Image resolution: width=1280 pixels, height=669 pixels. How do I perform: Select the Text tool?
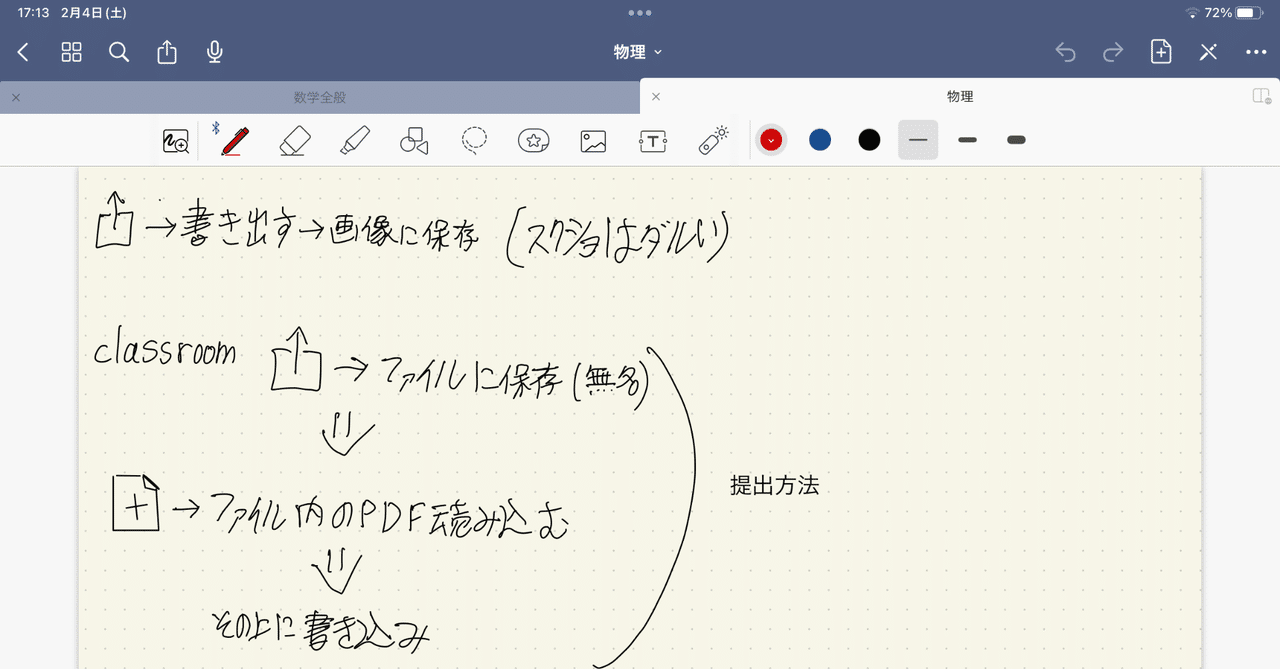653,140
